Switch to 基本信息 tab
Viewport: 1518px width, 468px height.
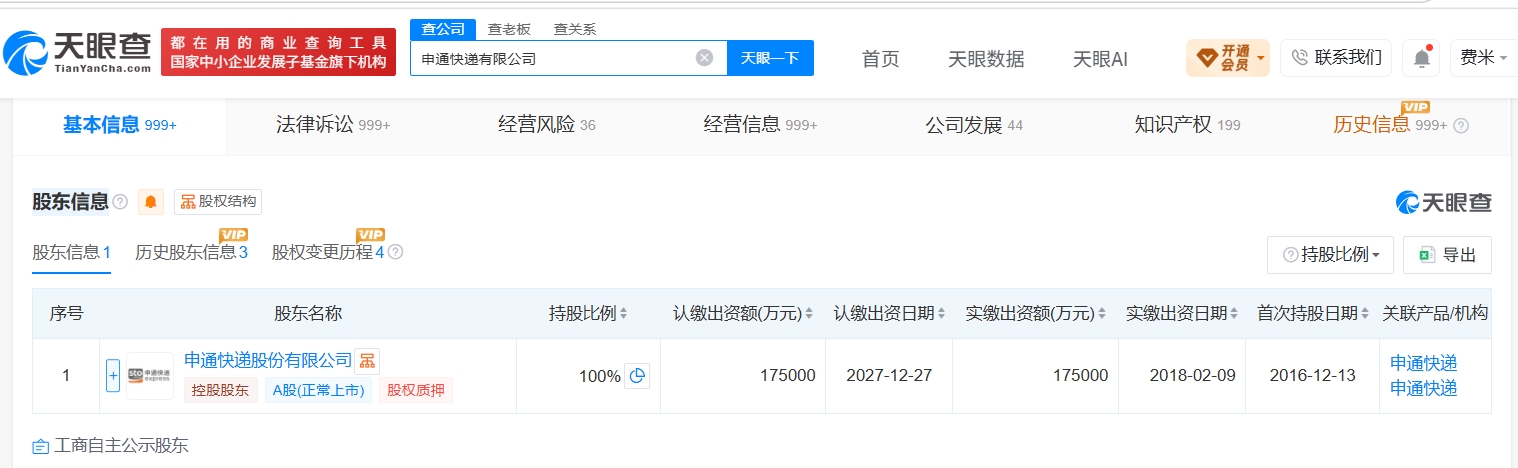(x=119, y=125)
